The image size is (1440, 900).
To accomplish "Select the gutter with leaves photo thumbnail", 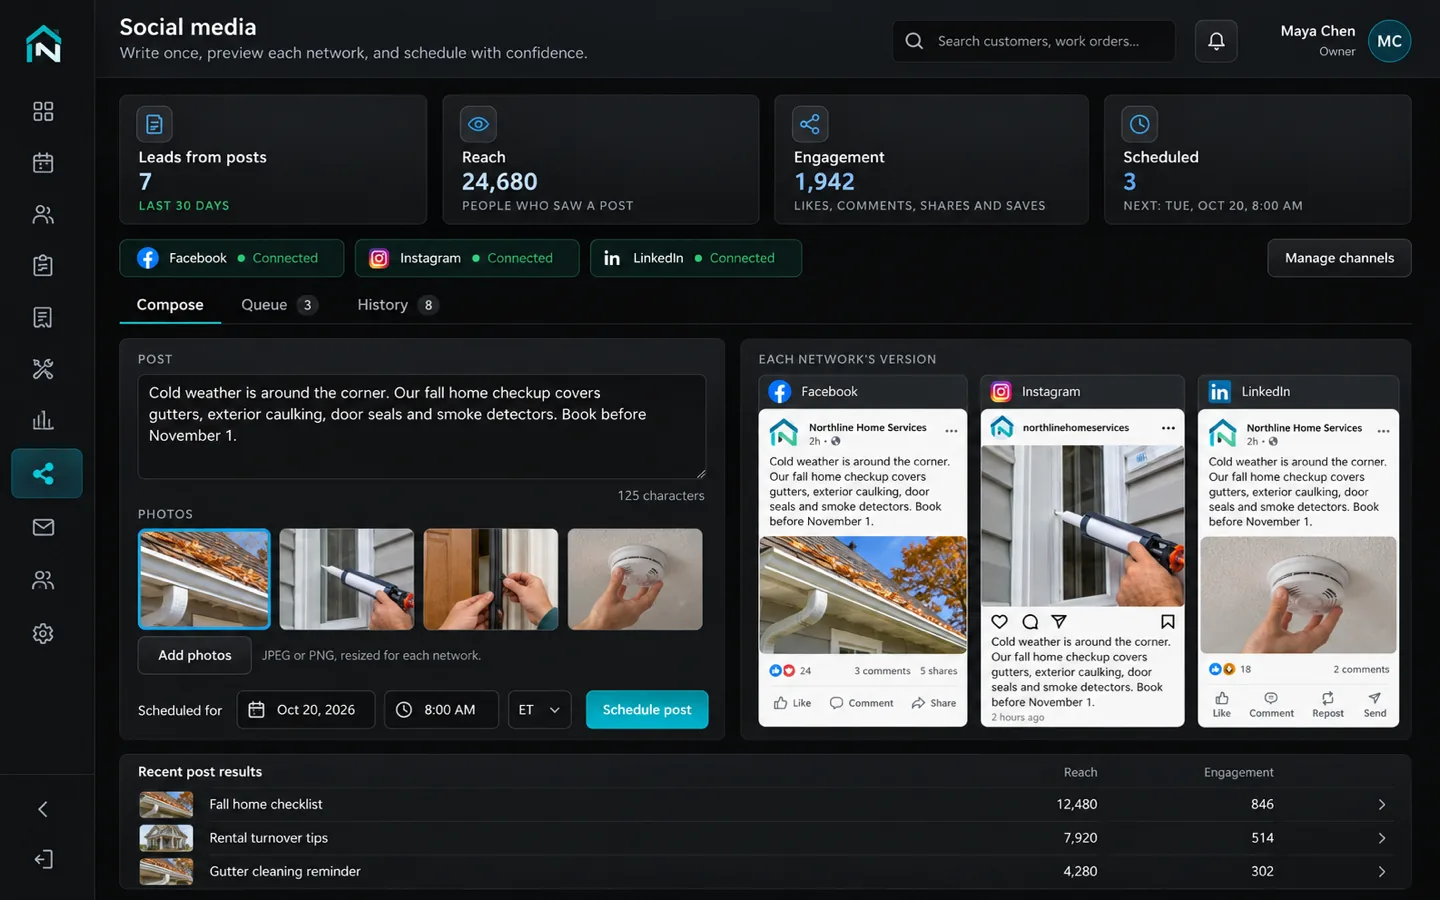I will coord(204,579).
